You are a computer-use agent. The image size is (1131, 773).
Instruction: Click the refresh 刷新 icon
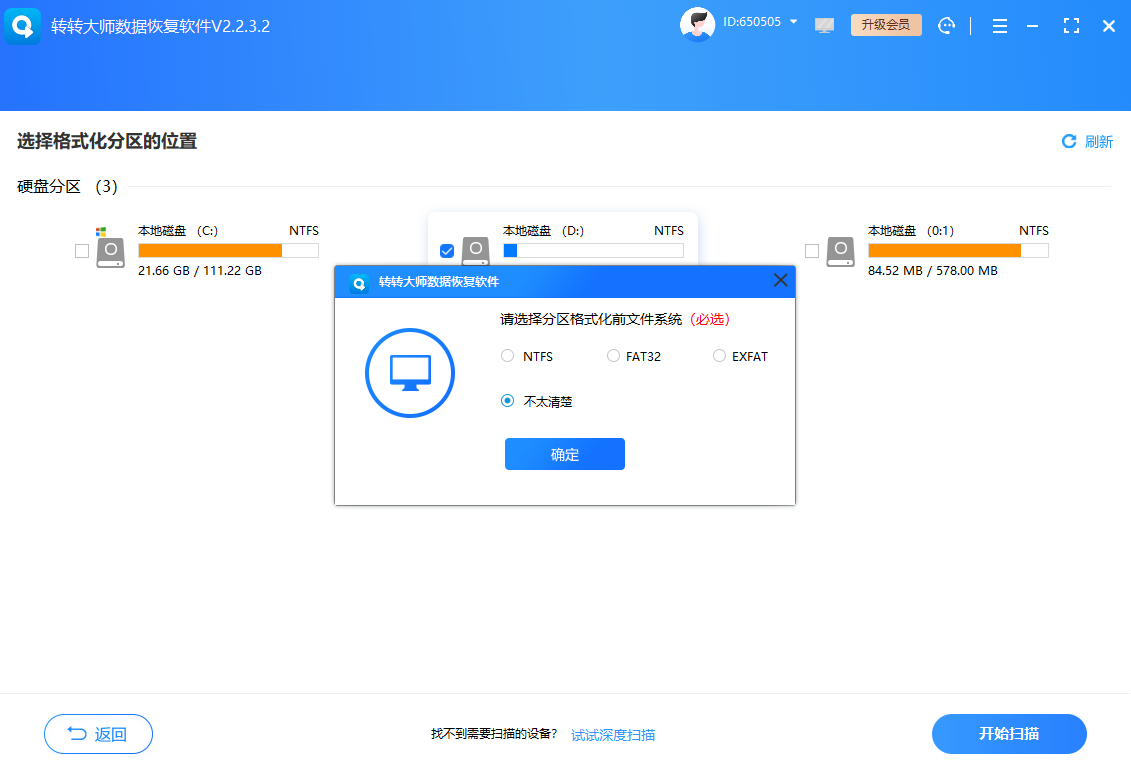click(x=1068, y=141)
